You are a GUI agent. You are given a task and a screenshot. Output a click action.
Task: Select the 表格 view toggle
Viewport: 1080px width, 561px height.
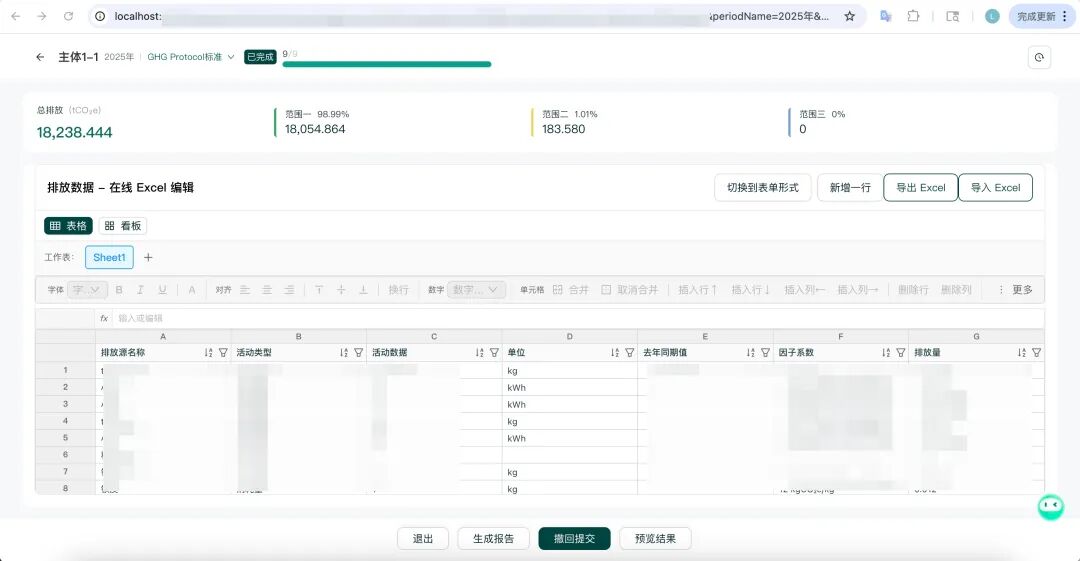pyautogui.click(x=68, y=226)
